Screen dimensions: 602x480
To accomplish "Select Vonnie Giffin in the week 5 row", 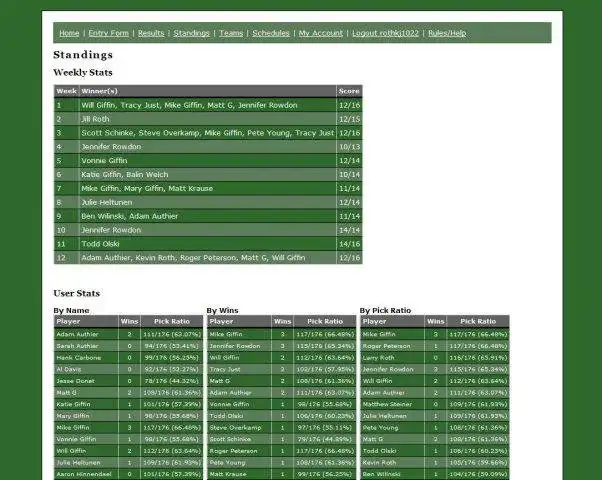I will (104, 161).
